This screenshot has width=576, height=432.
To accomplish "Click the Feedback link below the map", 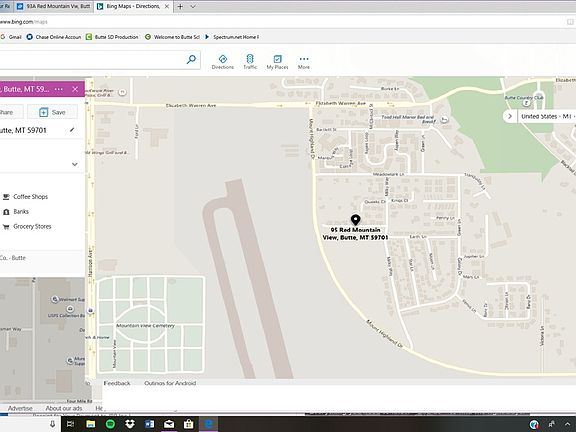I will tap(117, 383).
